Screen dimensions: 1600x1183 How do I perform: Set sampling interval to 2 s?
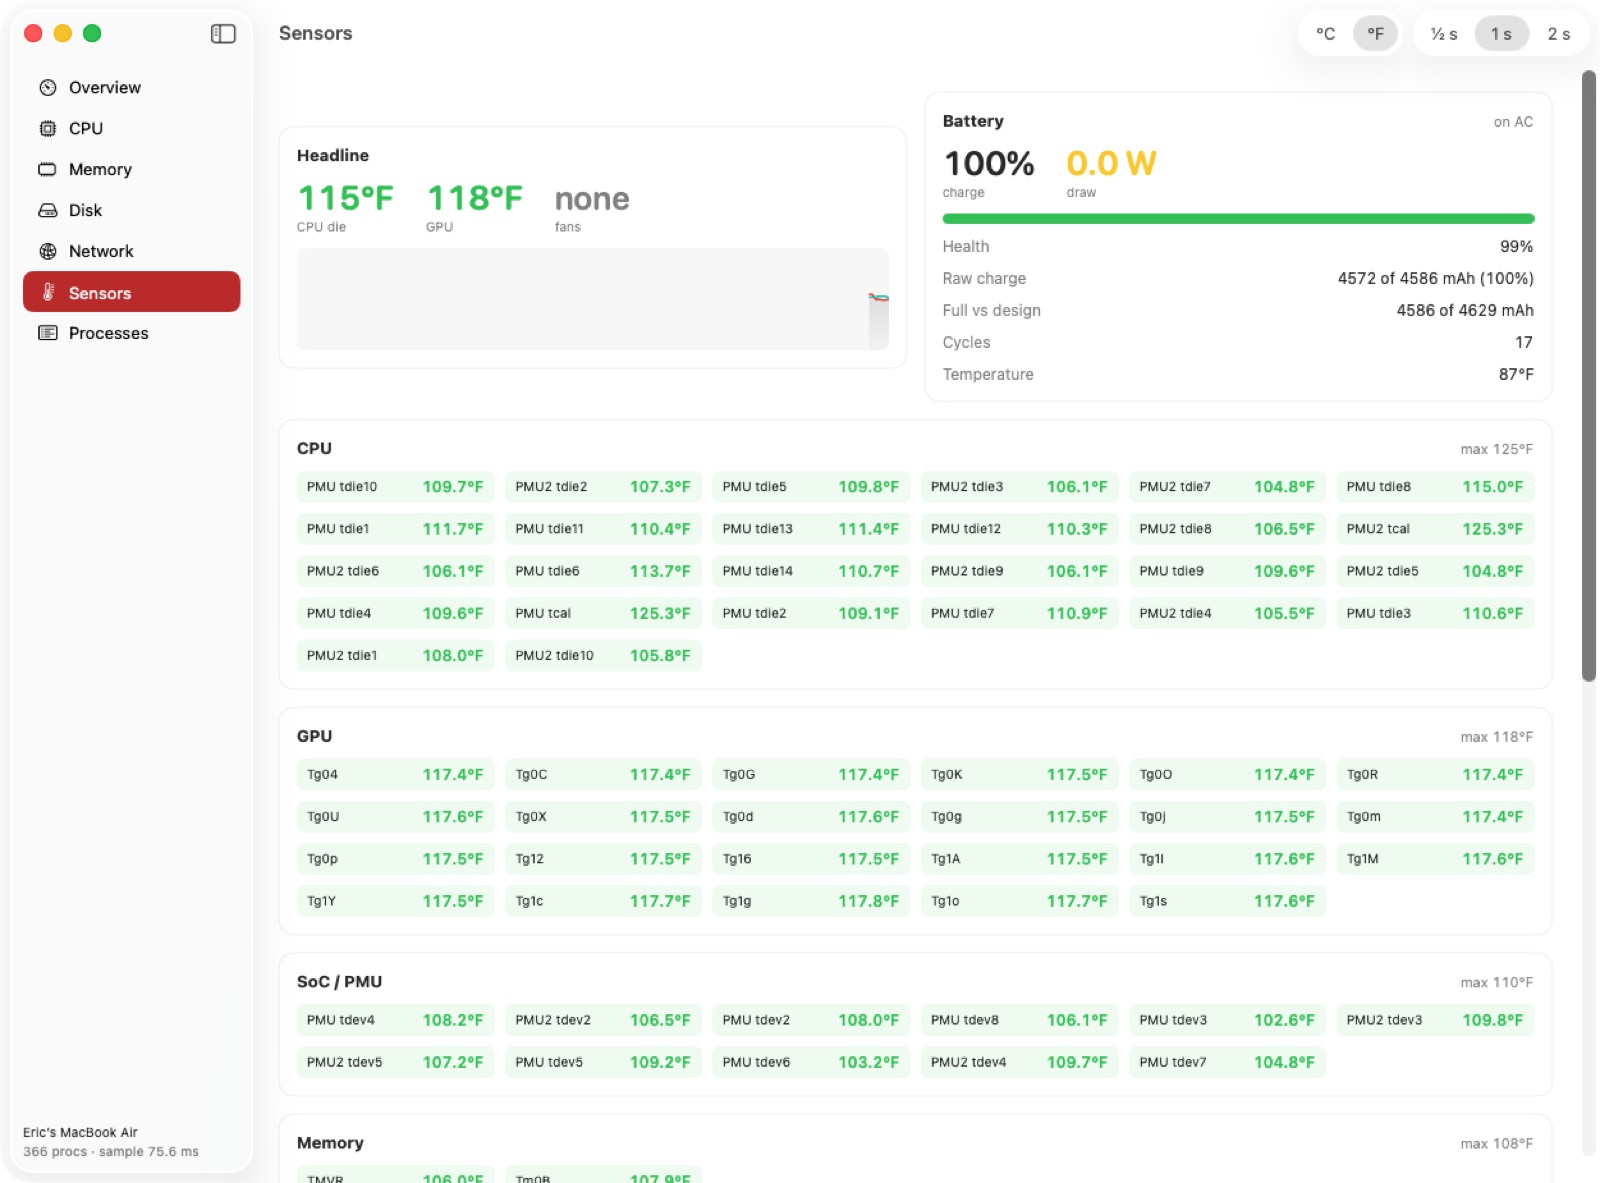pos(1559,34)
